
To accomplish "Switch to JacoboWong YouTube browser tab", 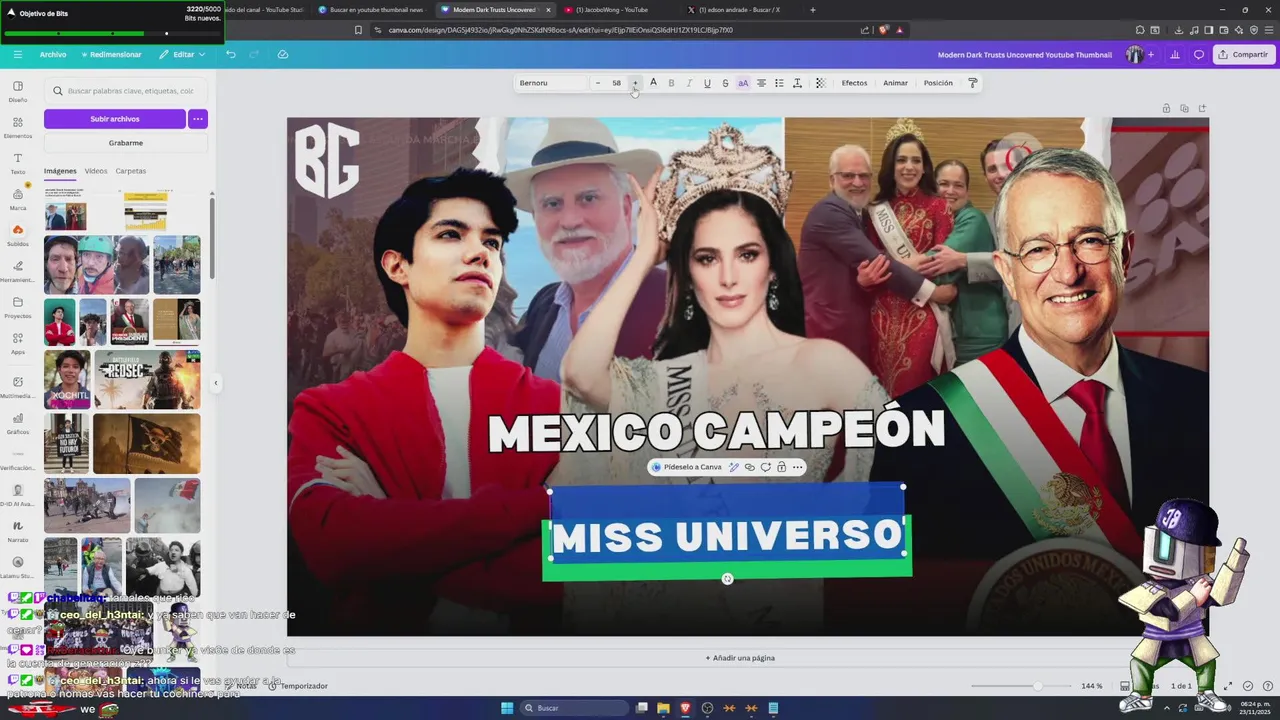I will (x=607, y=10).
